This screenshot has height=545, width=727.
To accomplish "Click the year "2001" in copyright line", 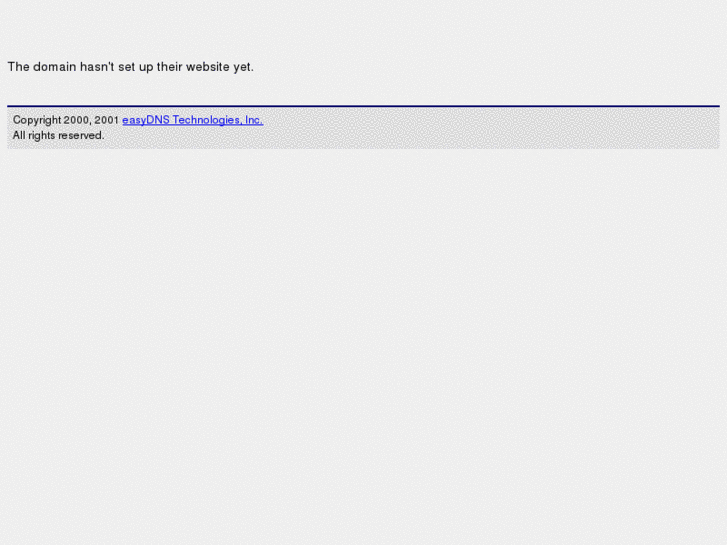I will (x=107, y=120).
